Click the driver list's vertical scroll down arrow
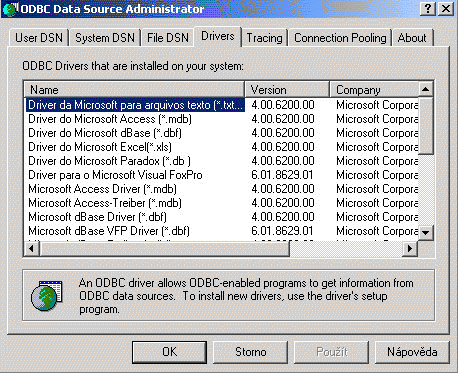This screenshot has width=458, height=373. (x=425, y=232)
